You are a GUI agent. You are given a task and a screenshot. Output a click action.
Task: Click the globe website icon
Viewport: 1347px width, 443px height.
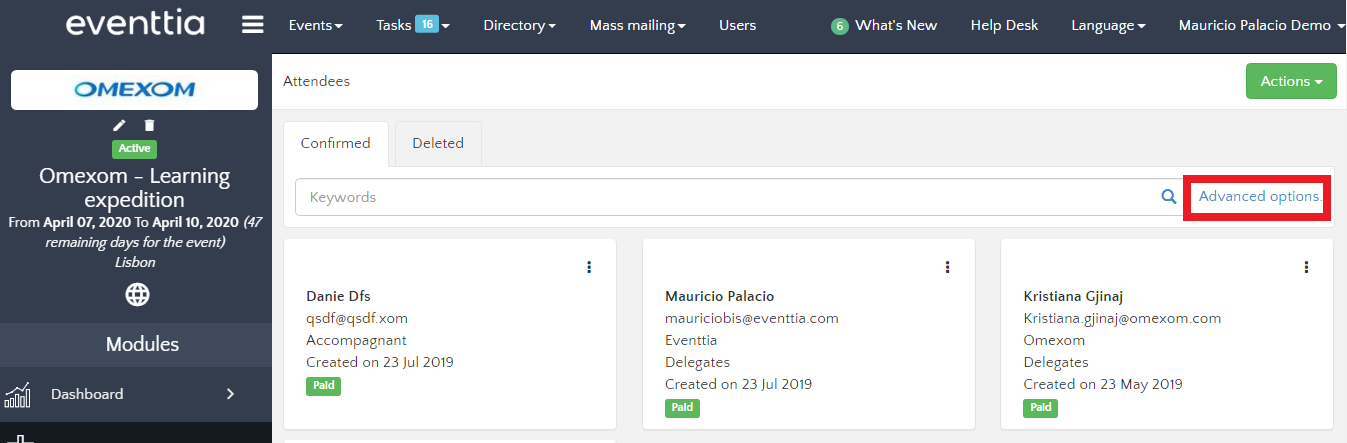137,294
